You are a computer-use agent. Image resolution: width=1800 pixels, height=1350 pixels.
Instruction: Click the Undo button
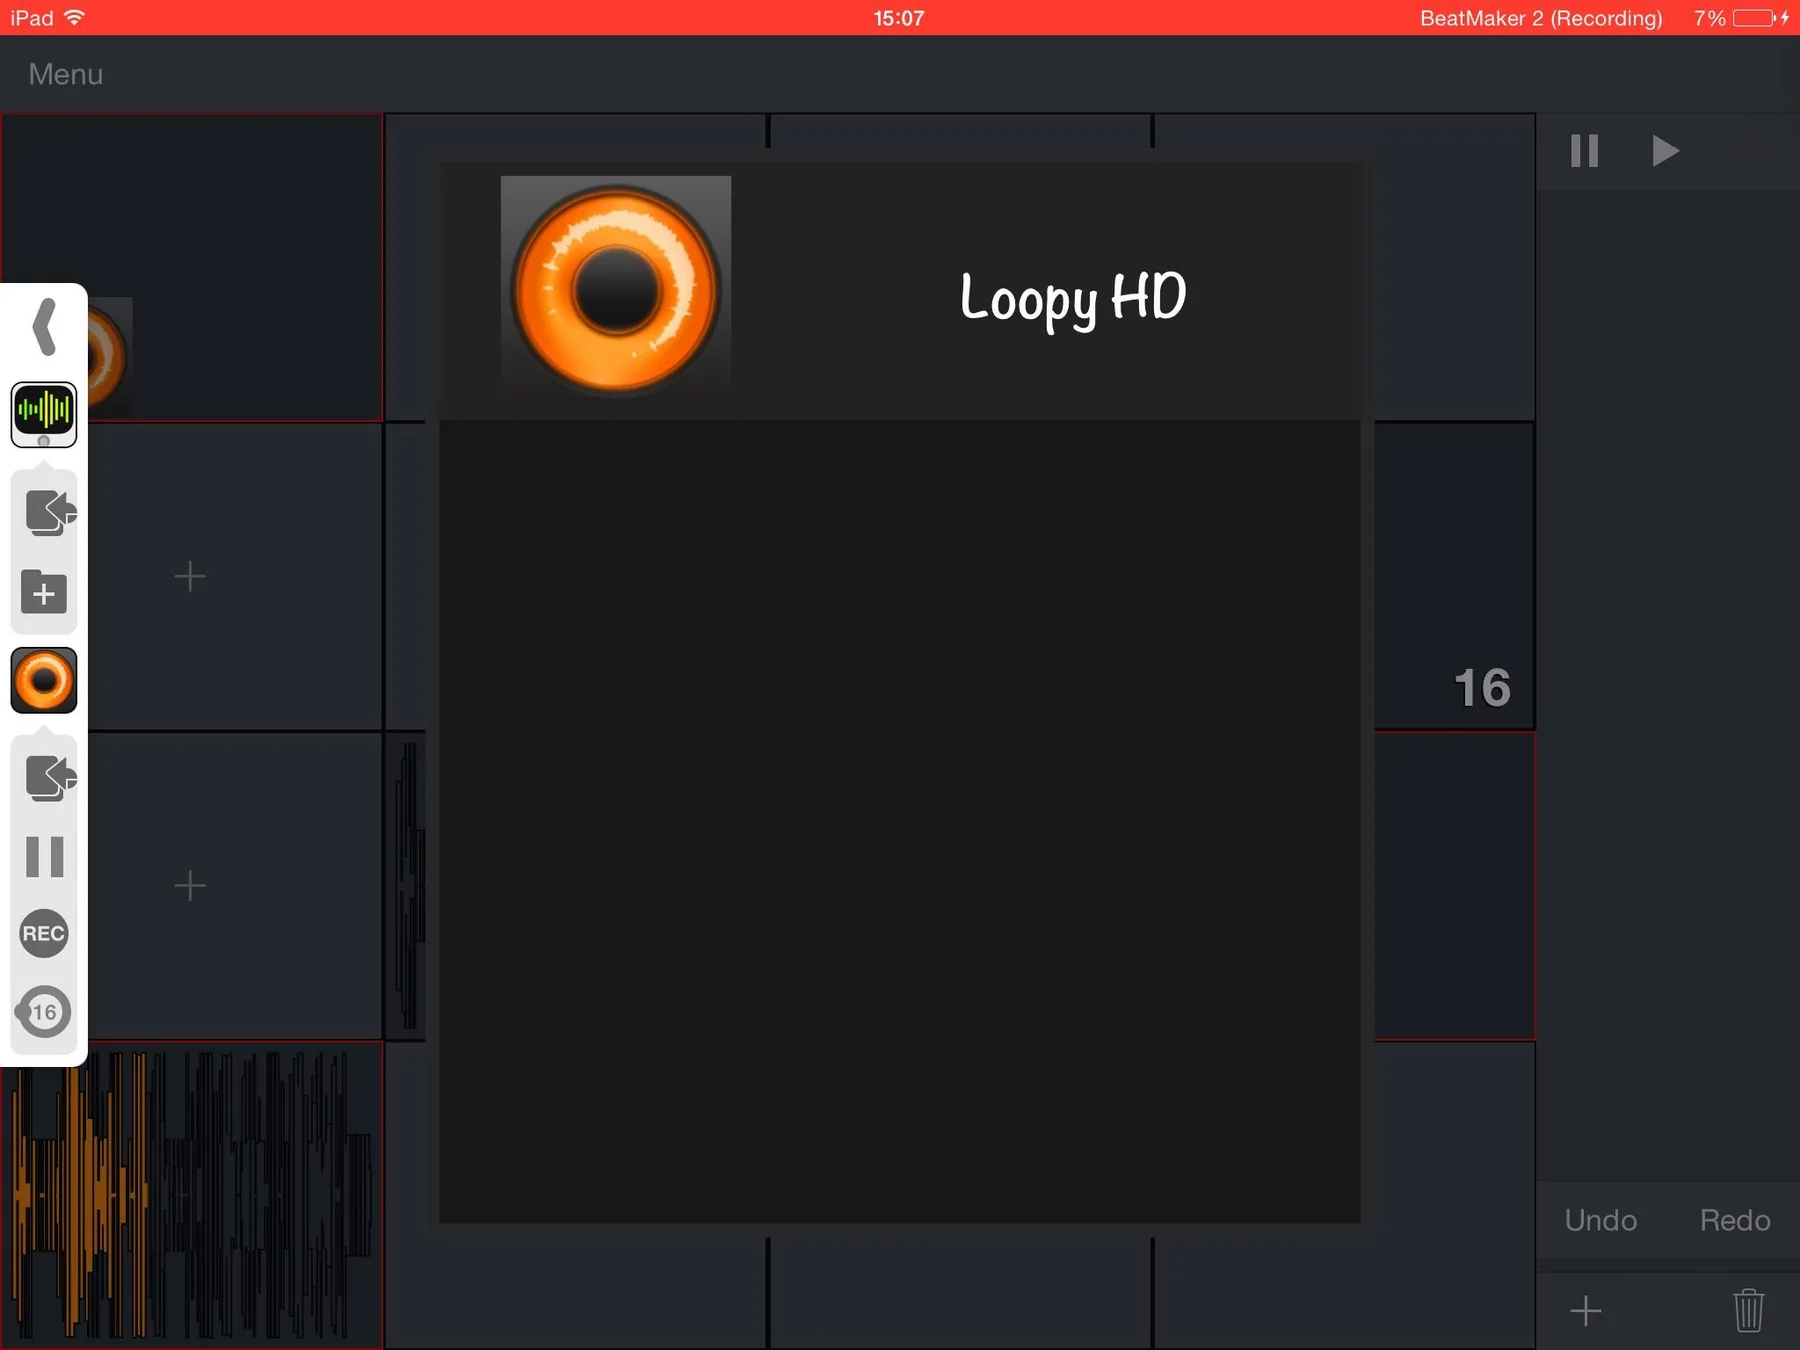click(1600, 1220)
